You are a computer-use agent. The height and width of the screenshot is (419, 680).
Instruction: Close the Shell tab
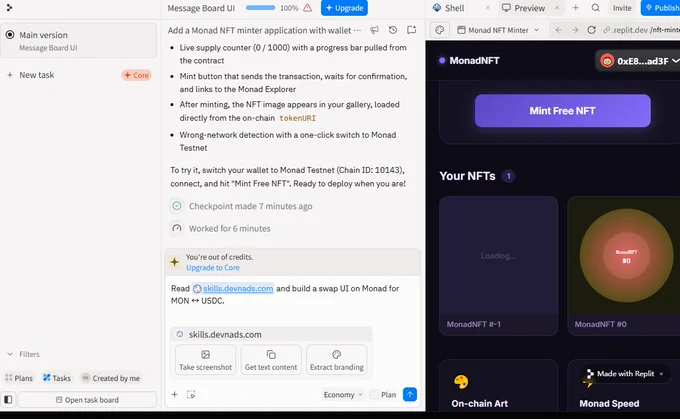[x=488, y=8]
